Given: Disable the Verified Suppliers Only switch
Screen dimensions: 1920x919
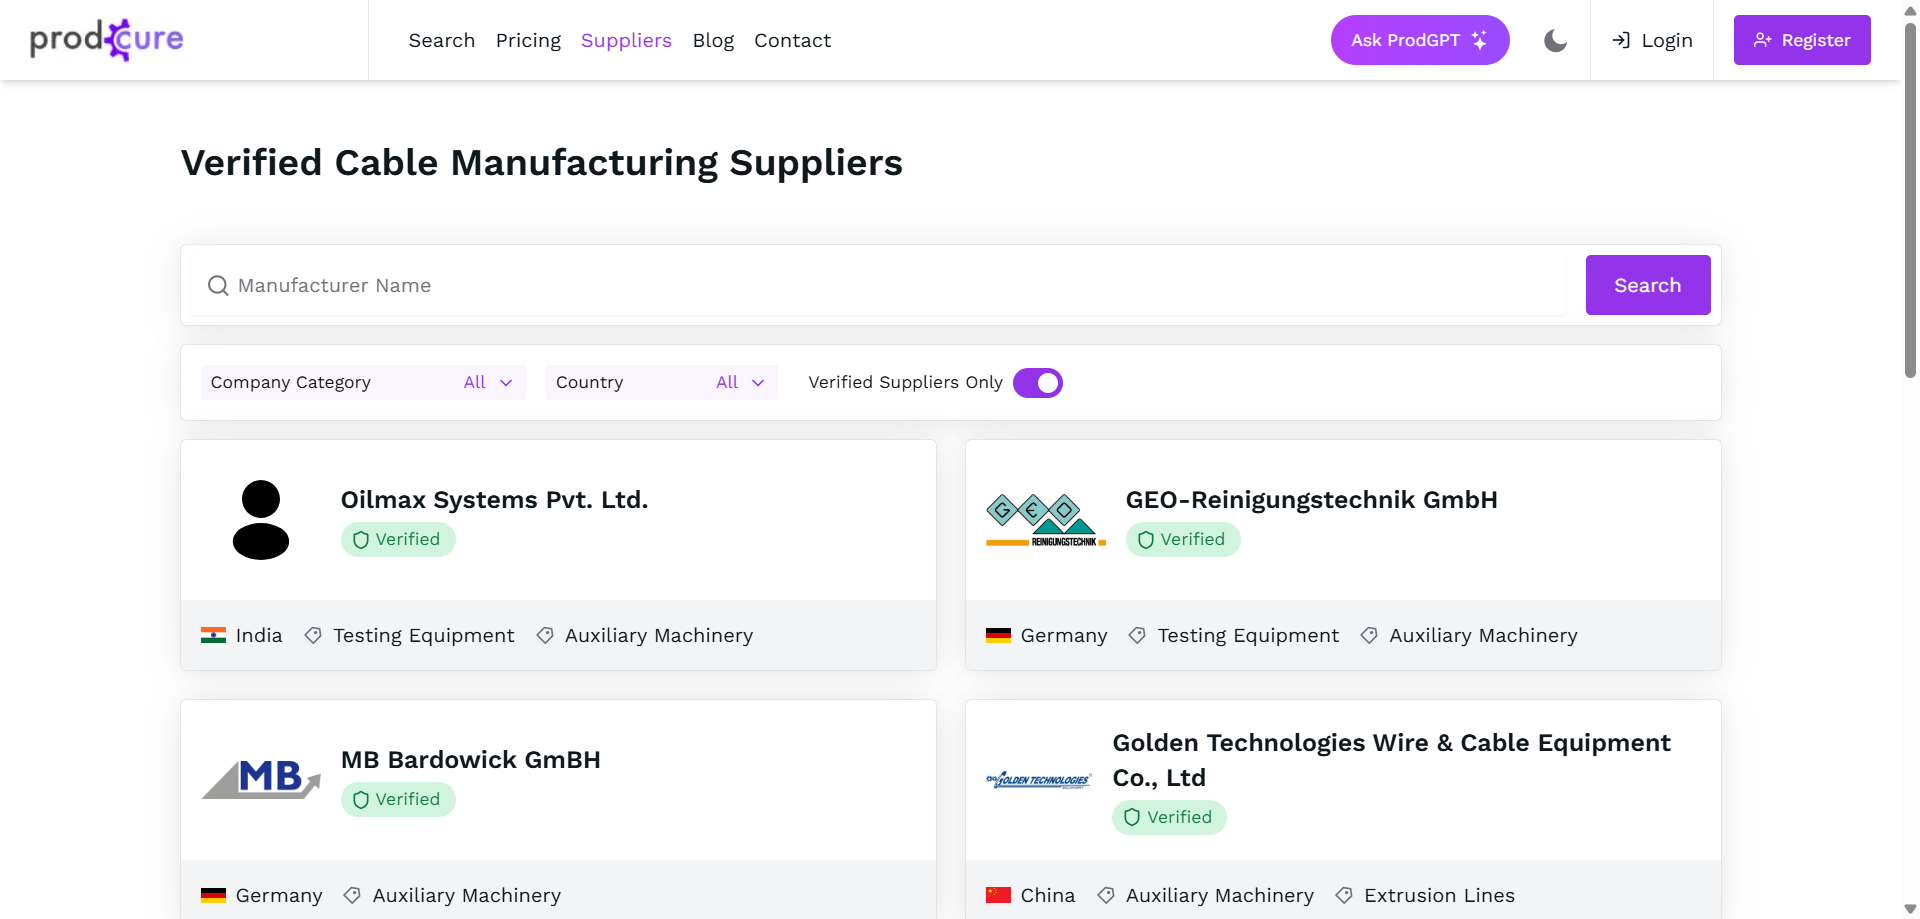Looking at the screenshot, I should (x=1037, y=383).
